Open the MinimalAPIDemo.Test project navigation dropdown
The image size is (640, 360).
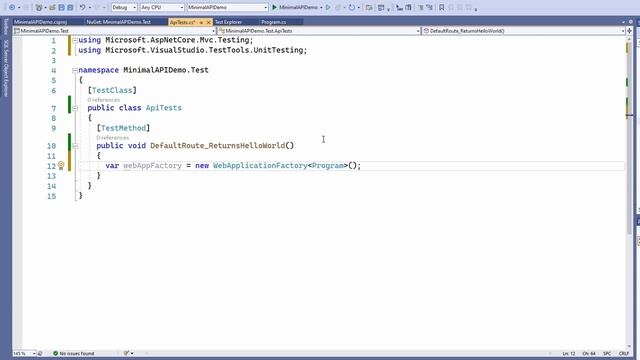click(114, 31)
